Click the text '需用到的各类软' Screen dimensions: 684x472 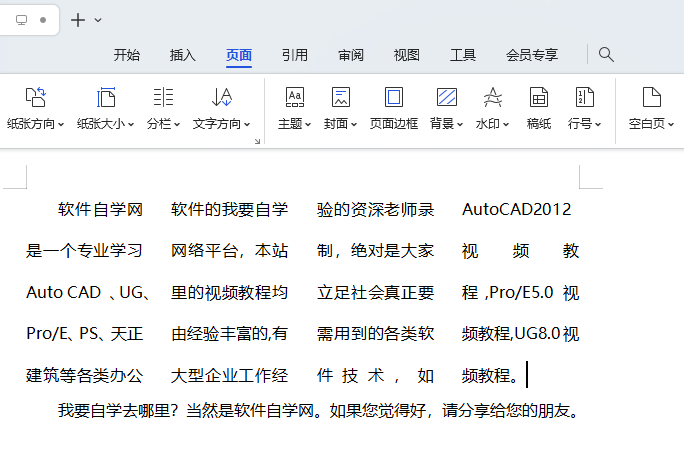376,334
